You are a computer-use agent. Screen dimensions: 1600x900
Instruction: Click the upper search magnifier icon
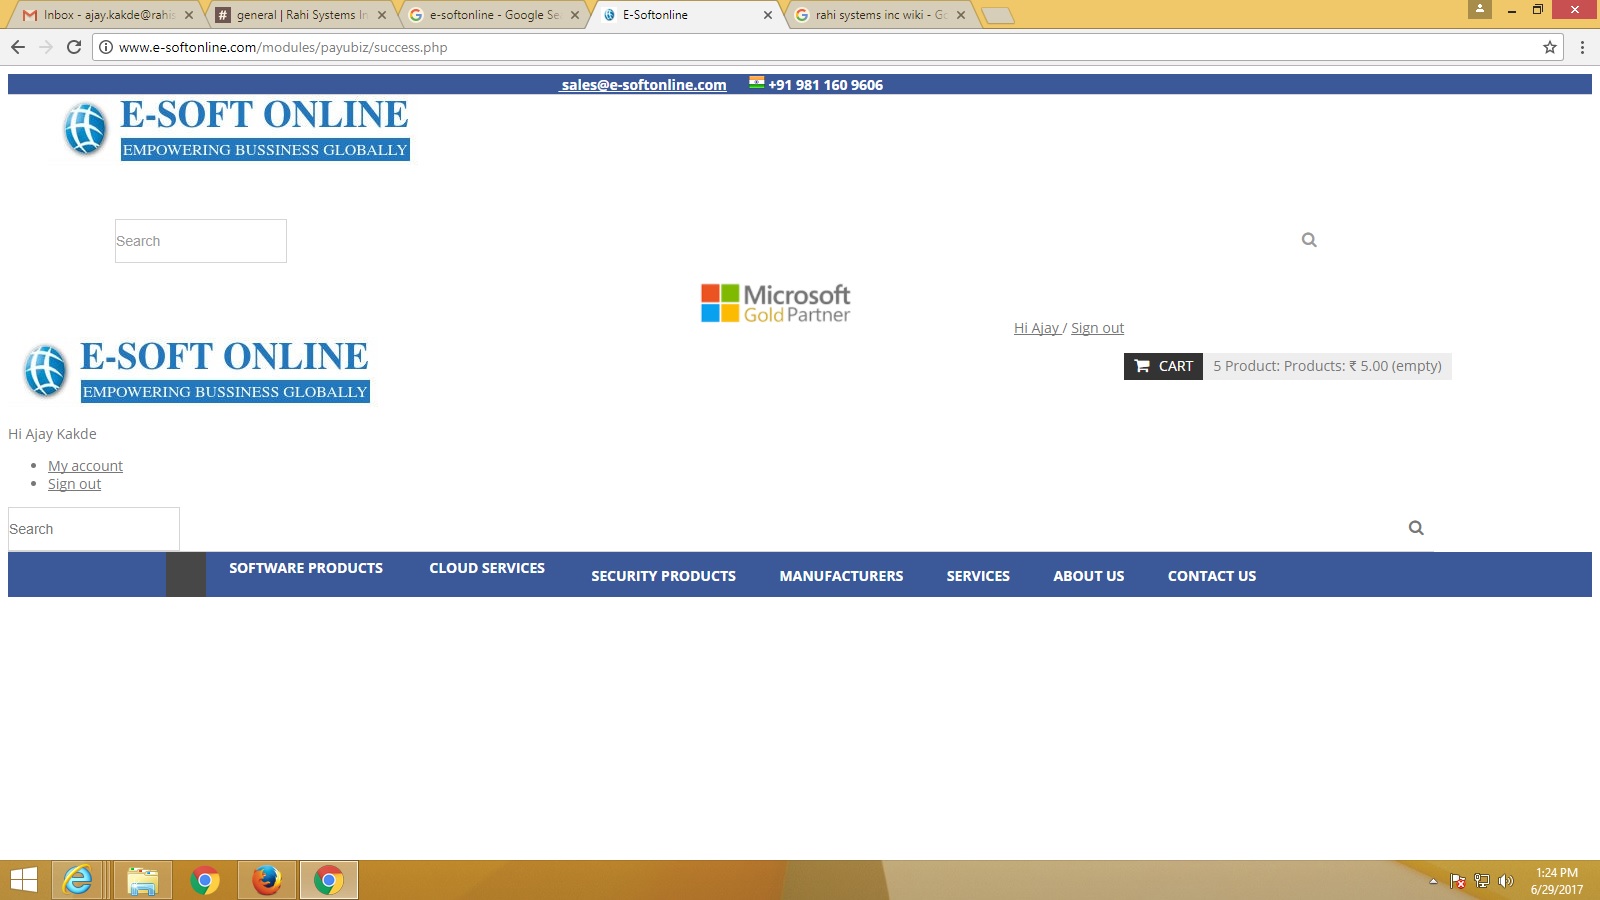point(1309,240)
